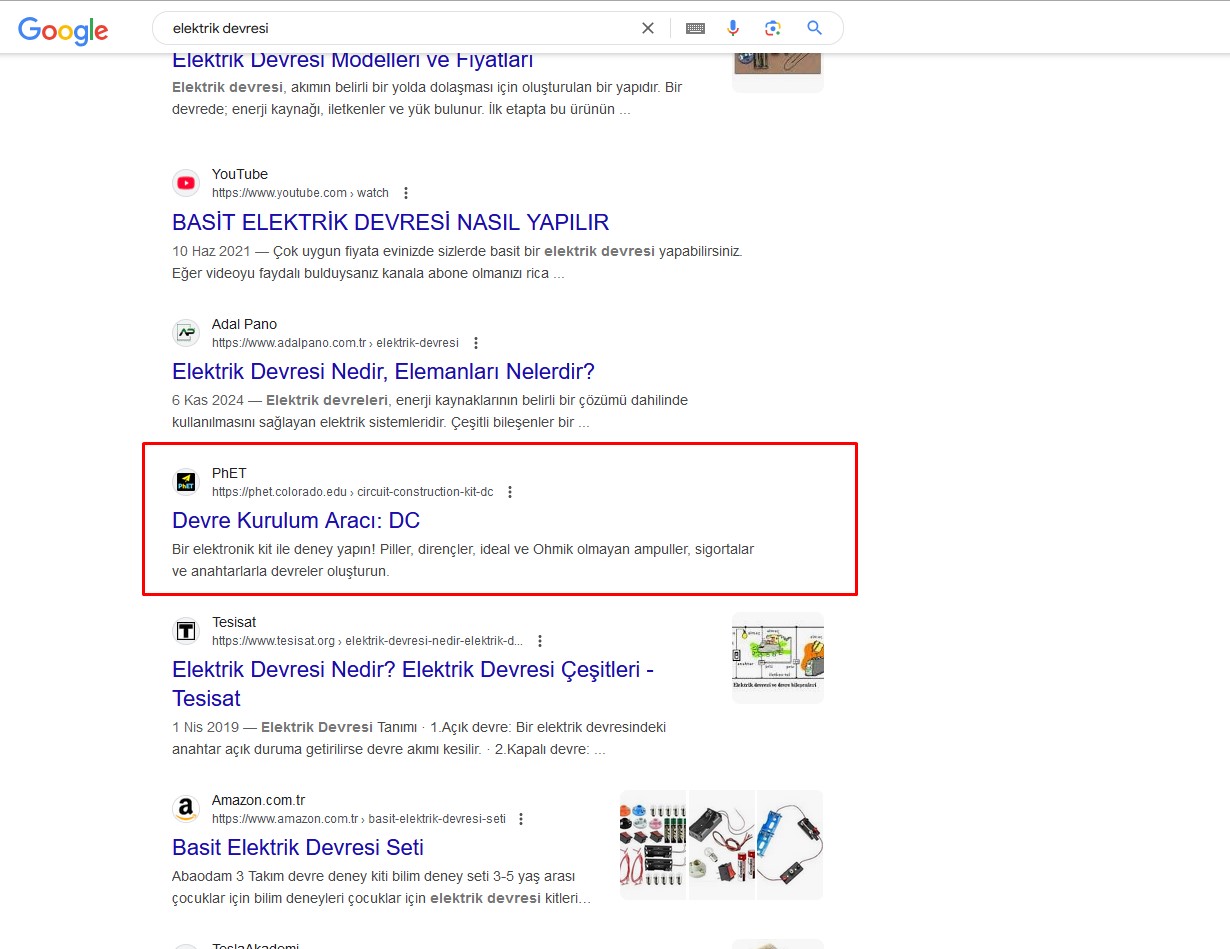Open 'Devre Kurulum Aracı: DC' result
The height and width of the screenshot is (949, 1230).
[296, 520]
